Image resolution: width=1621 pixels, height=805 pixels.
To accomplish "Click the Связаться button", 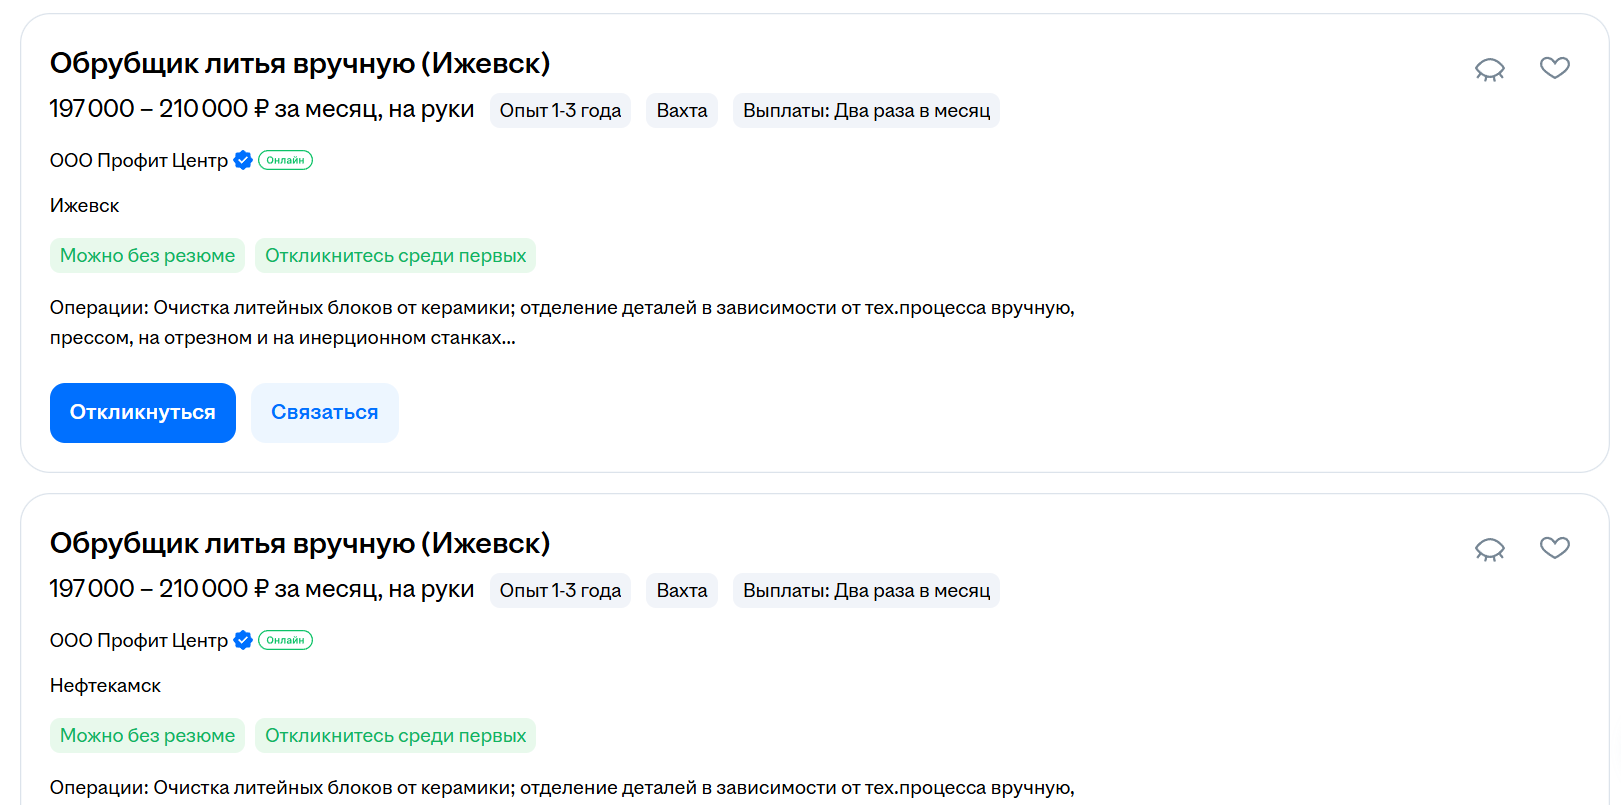I will pos(325,413).
